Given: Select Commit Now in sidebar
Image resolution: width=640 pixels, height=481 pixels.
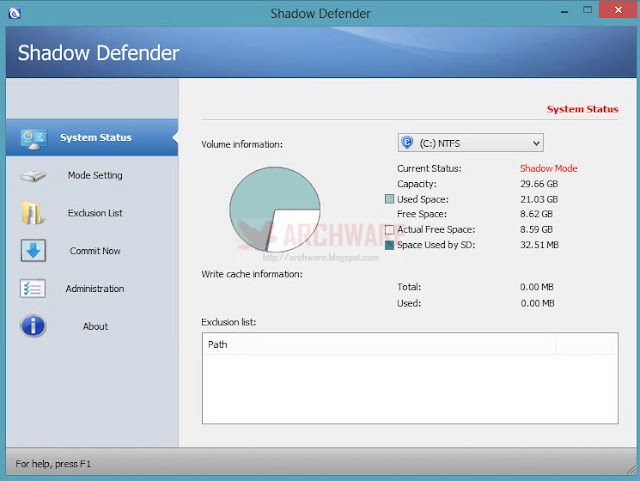Looking at the screenshot, I should (92, 251).
